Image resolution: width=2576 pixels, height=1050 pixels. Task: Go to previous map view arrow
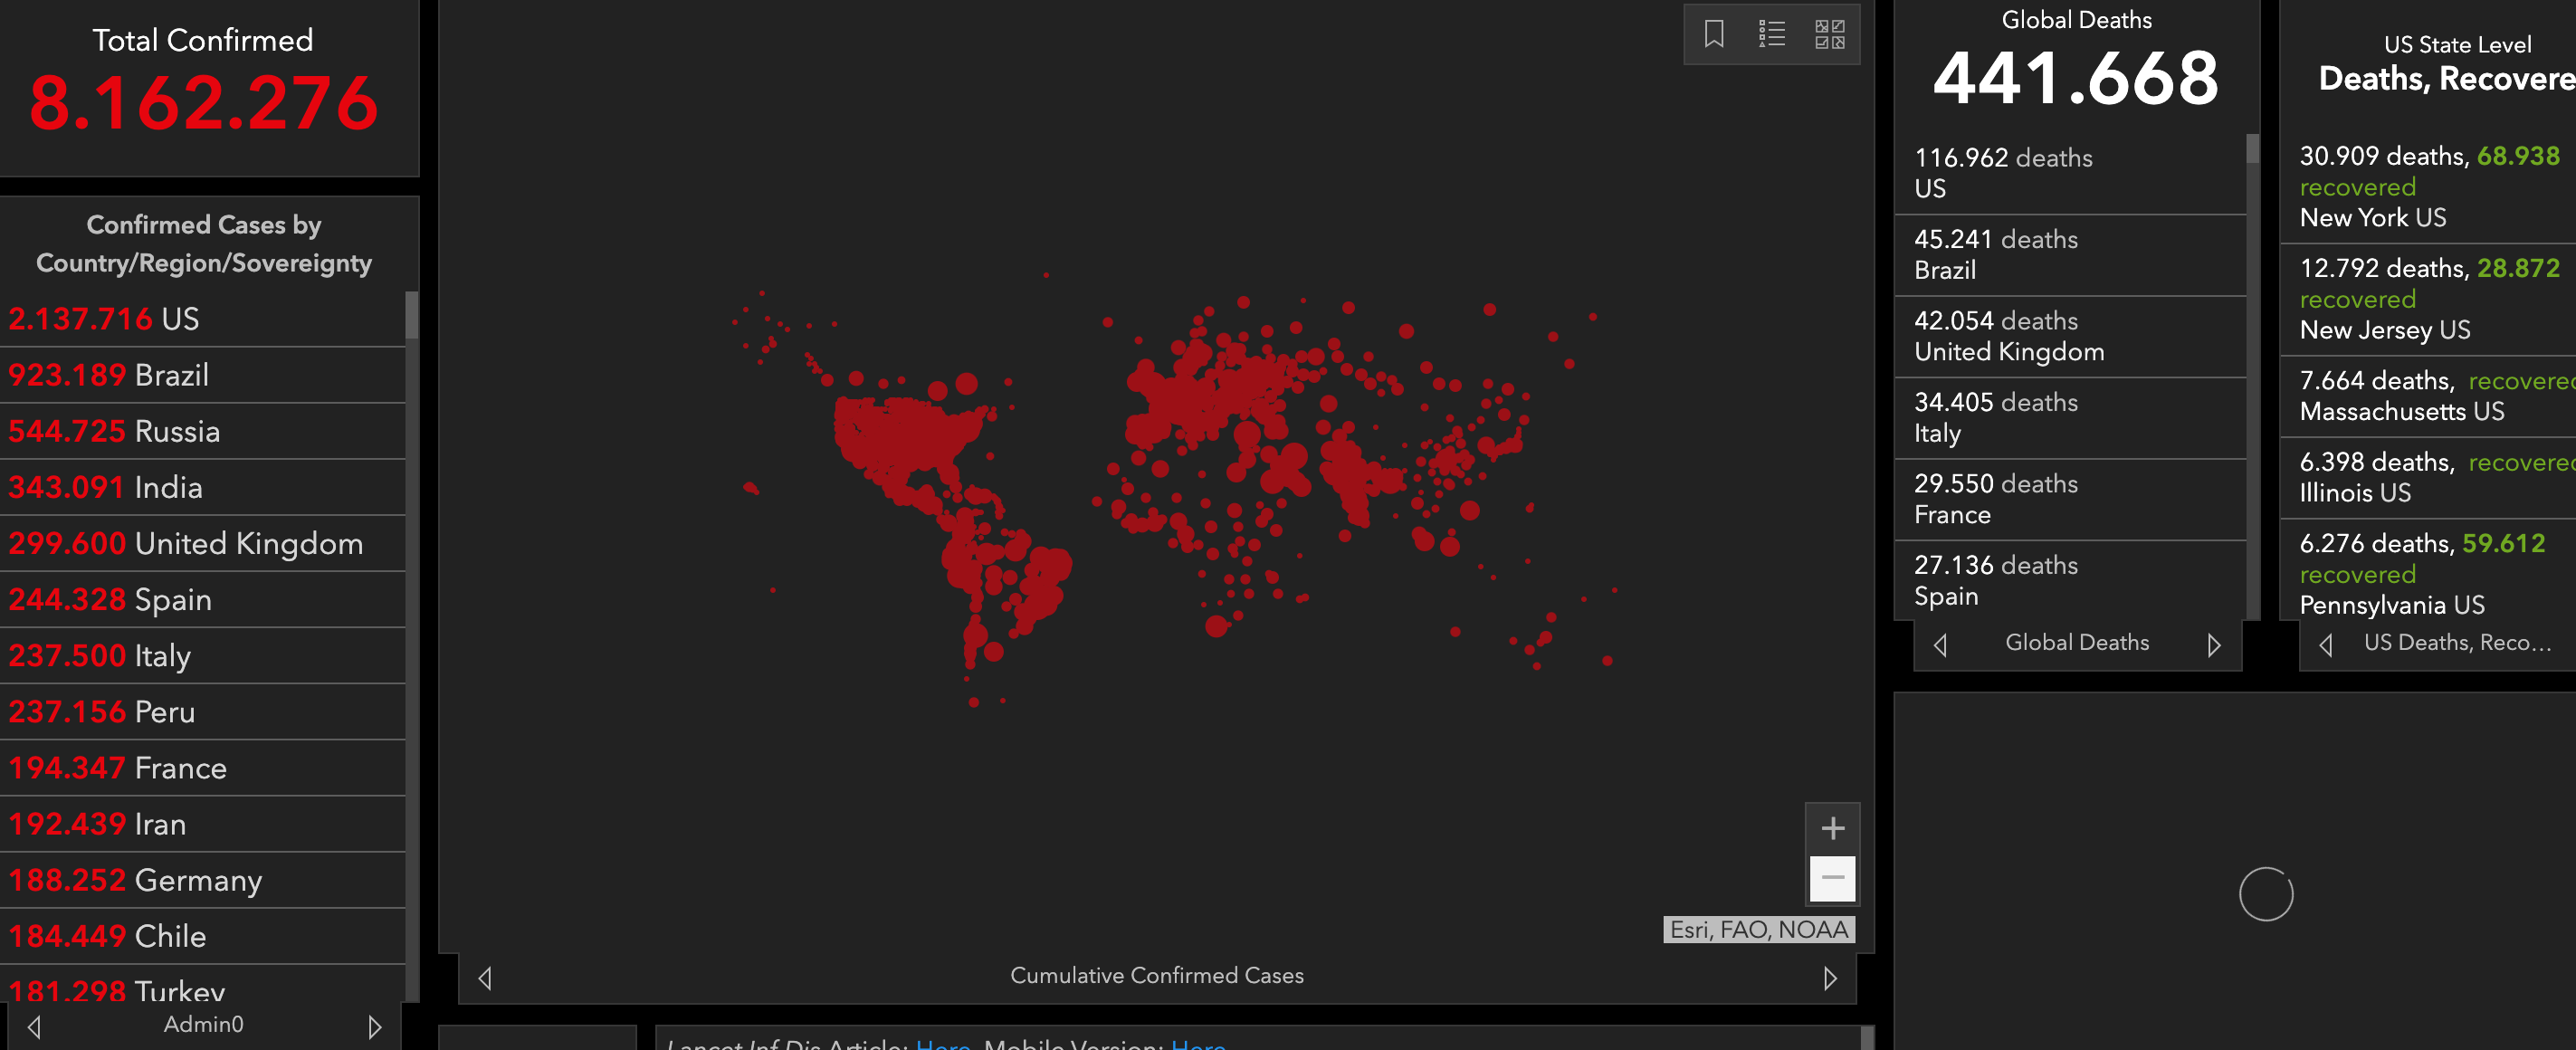click(485, 978)
